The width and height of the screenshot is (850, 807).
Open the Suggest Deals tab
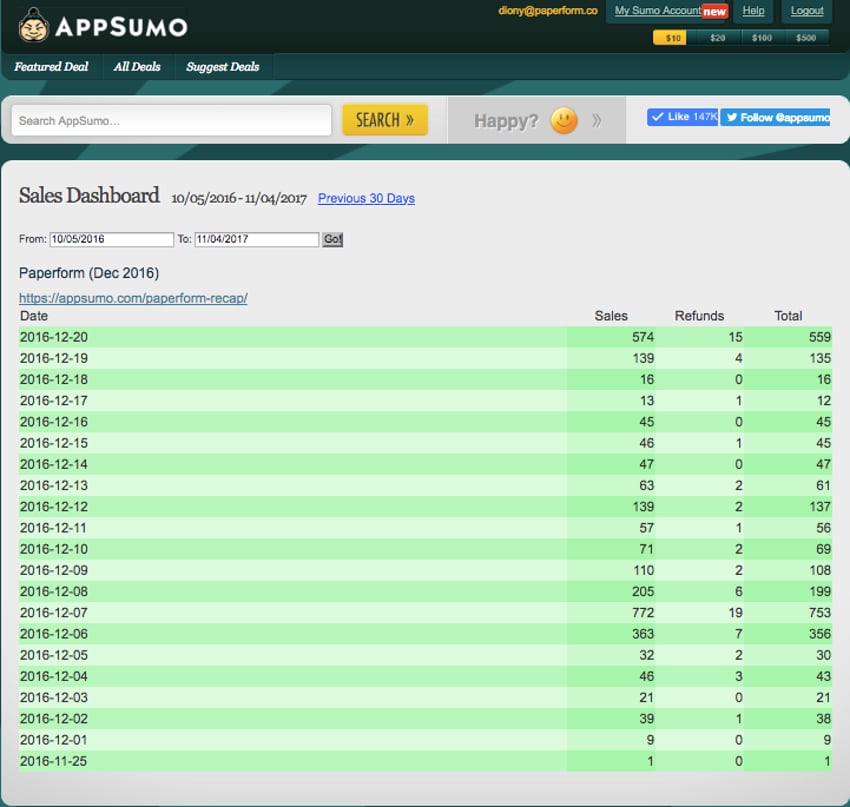pyautogui.click(x=222, y=67)
